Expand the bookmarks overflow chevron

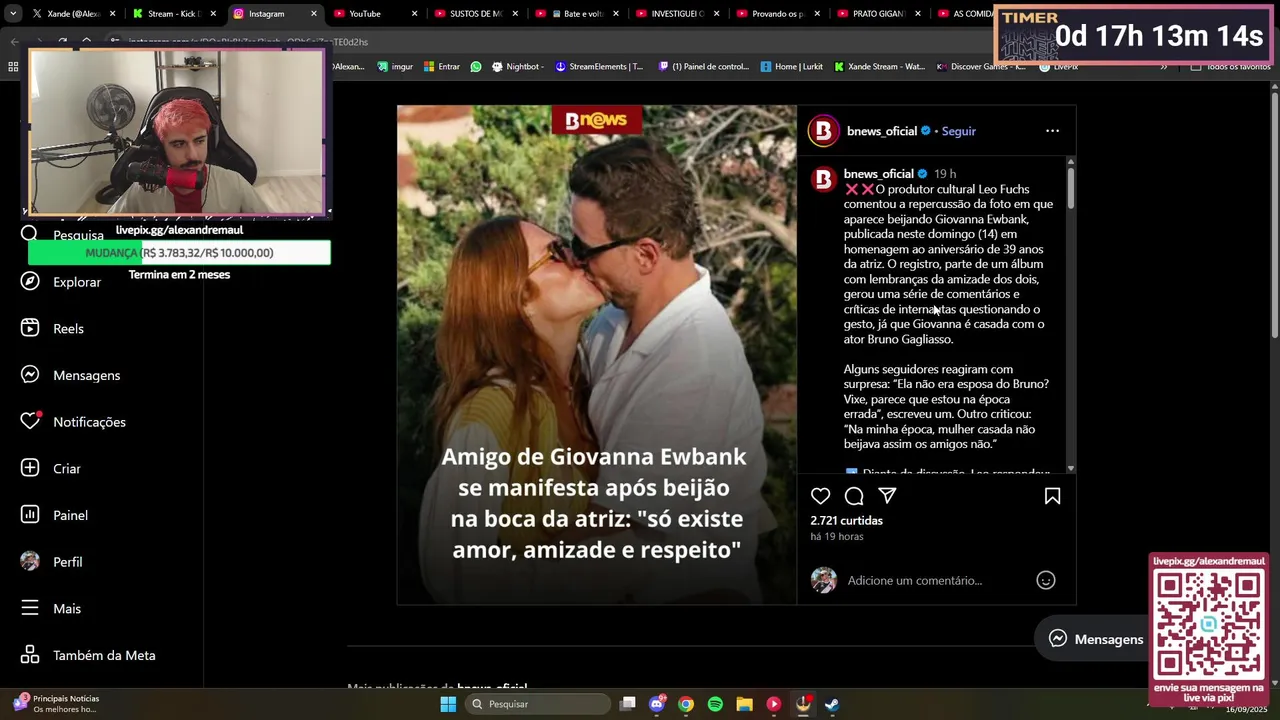pos(1163,67)
